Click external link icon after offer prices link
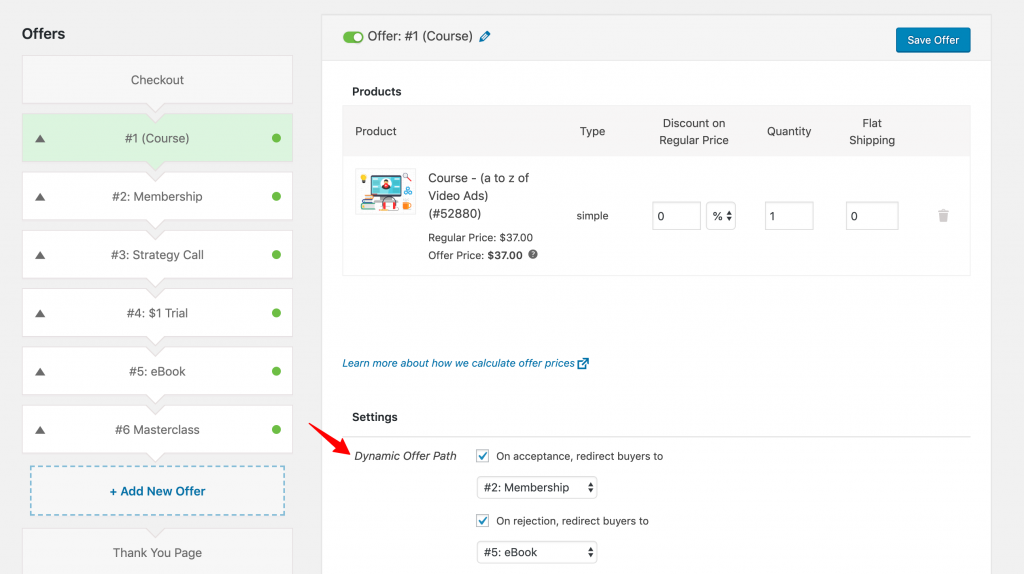Screen dimensions: 1024x574 pos(583,363)
